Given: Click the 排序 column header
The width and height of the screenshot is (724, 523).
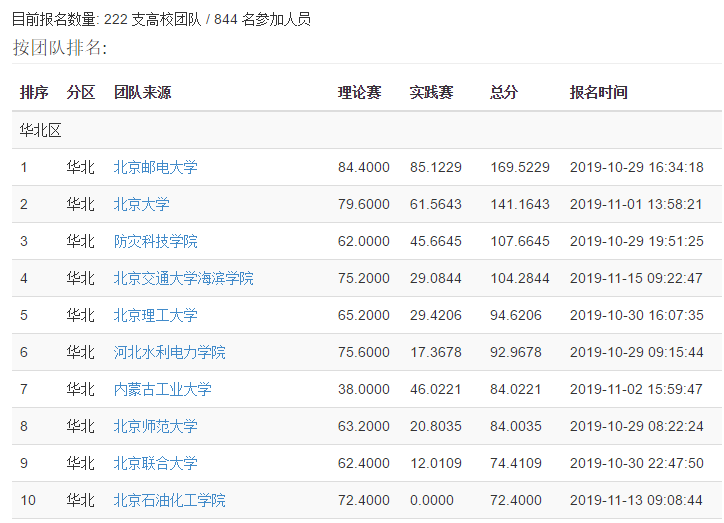Looking at the screenshot, I should 34,92.
